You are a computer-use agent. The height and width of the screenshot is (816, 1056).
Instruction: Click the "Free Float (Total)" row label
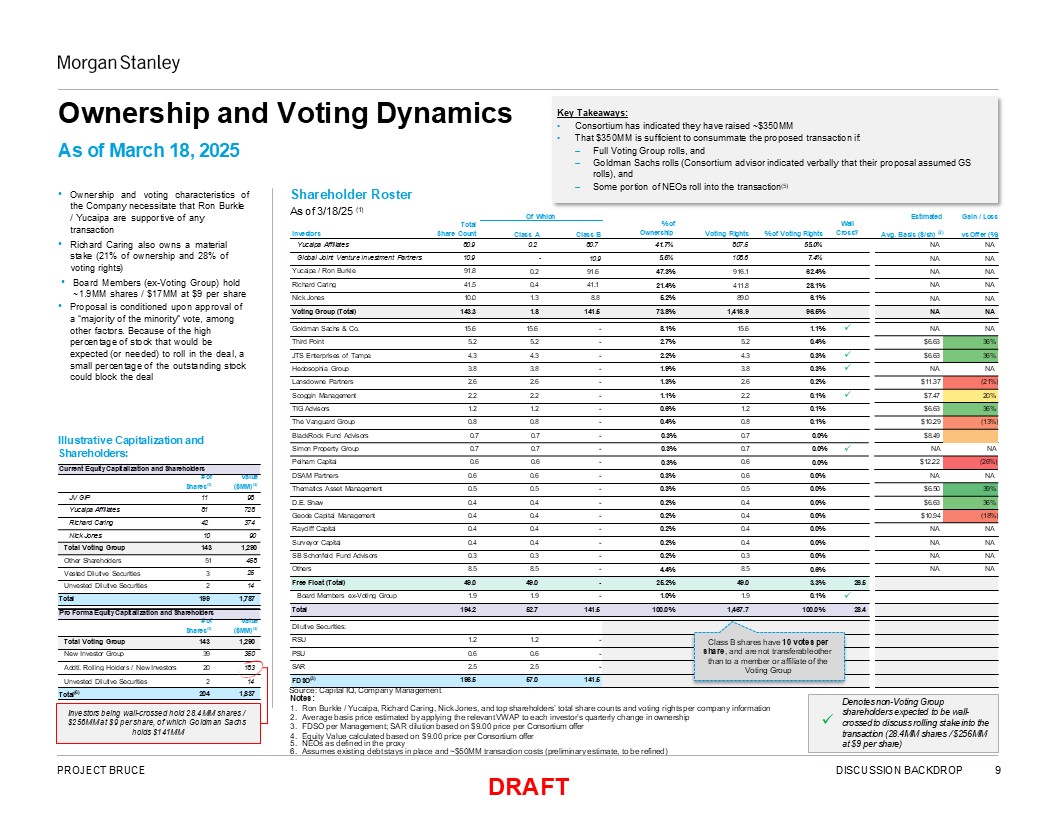[319, 582]
